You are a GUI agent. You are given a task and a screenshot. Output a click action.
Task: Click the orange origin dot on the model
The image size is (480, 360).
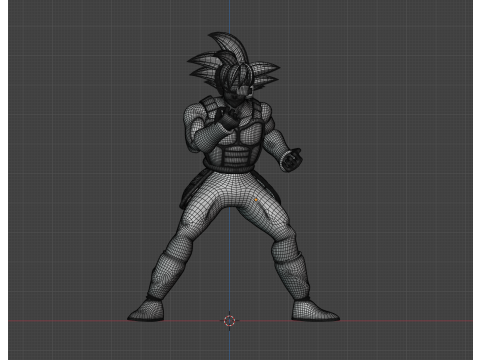256,200
